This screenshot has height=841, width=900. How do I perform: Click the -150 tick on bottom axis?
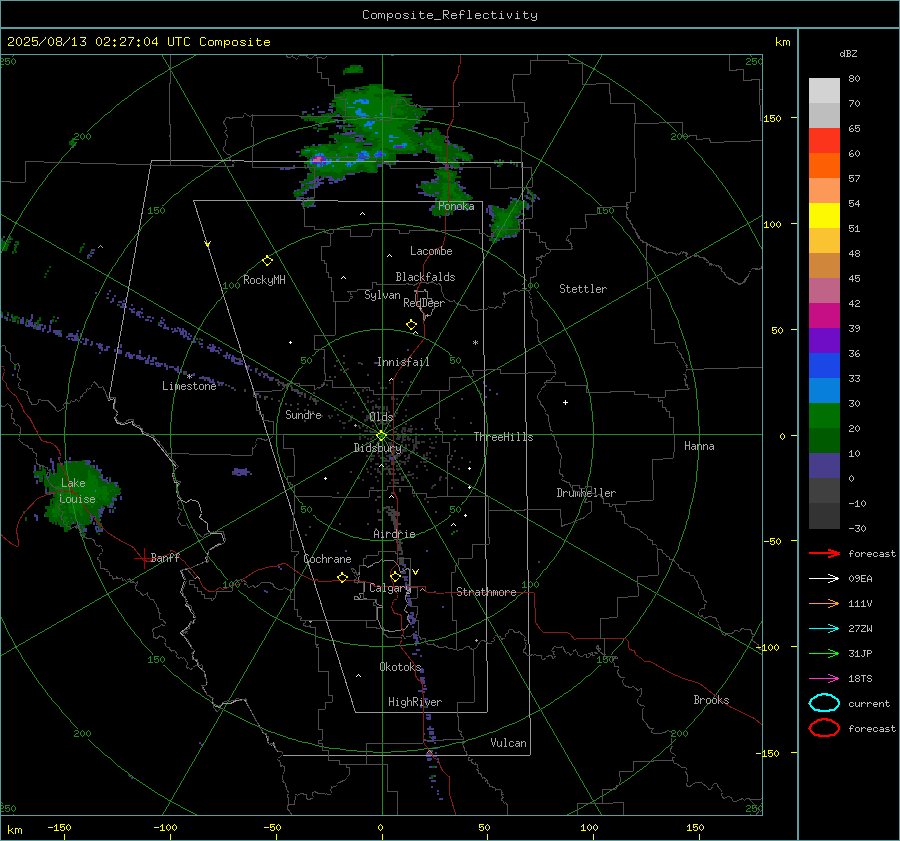[x=59, y=828]
